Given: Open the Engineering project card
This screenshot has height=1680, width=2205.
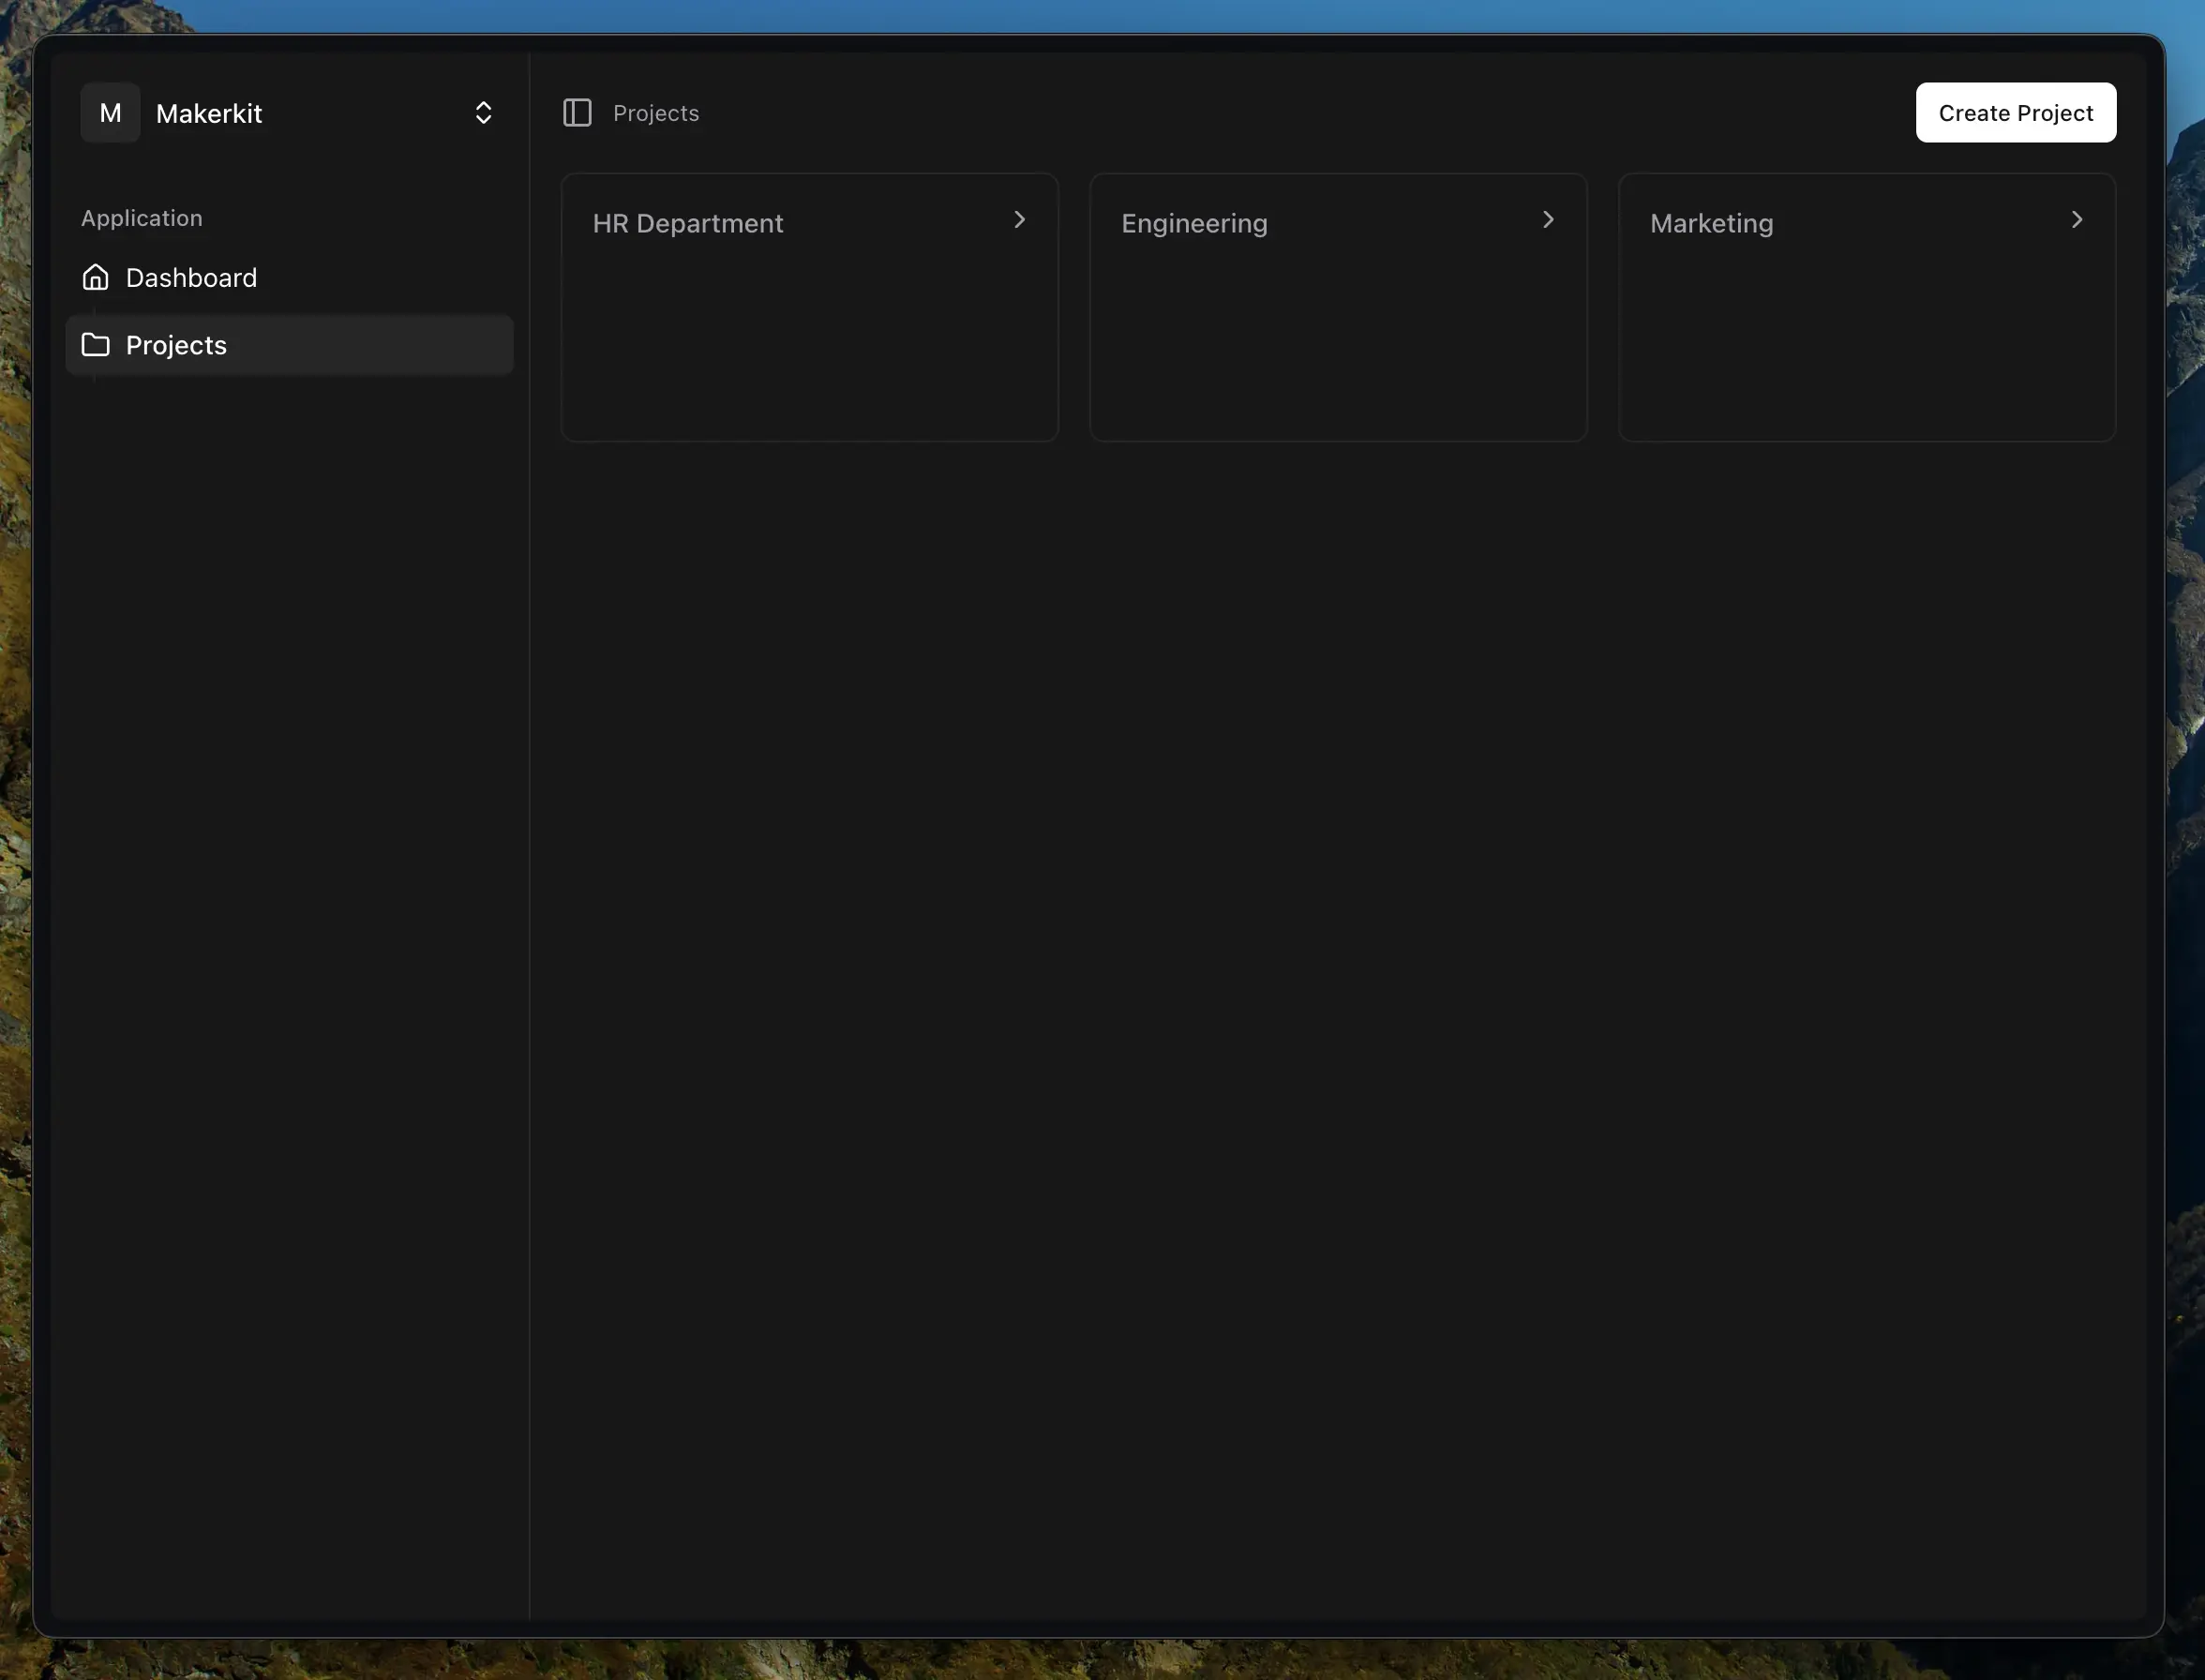Looking at the screenshot, I should click(1338, 320).
